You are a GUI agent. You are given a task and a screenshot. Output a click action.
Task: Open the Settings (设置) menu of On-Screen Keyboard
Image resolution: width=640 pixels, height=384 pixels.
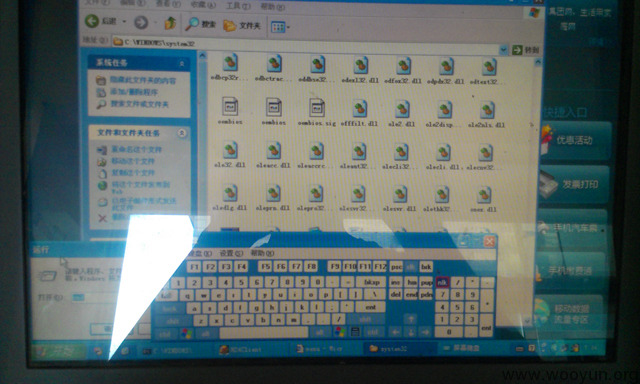pyautogui.click(x=231, y=253)
